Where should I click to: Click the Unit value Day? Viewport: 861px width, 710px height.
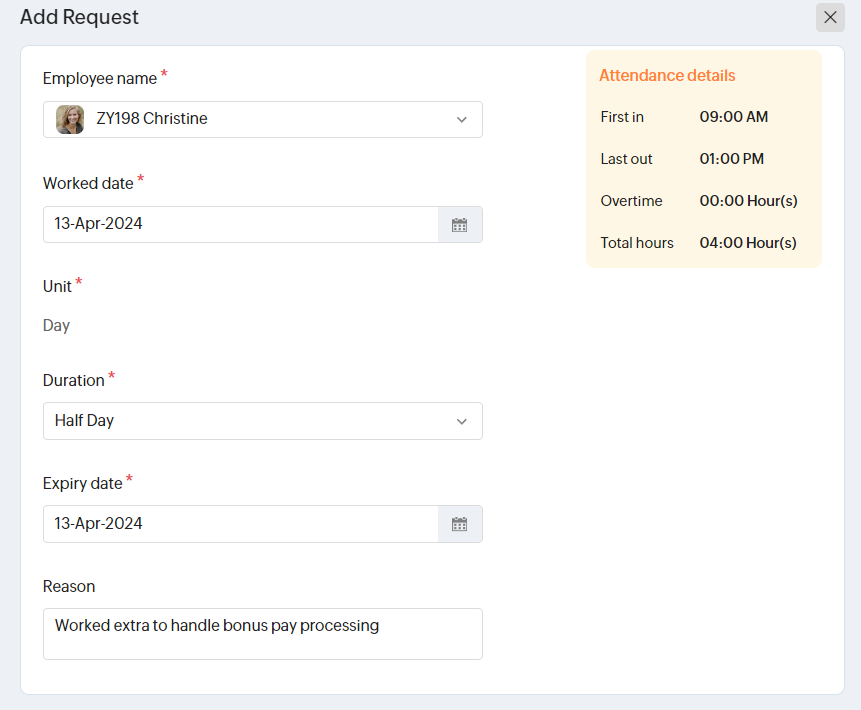[57, 326]
